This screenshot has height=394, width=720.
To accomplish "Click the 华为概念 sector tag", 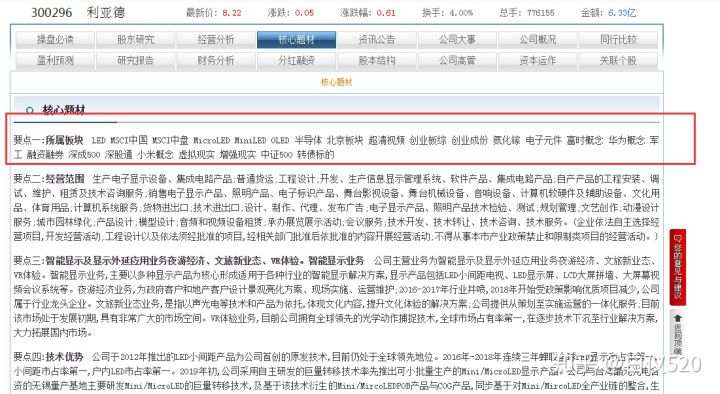I will pyautogui.click(x=626, y=140).
